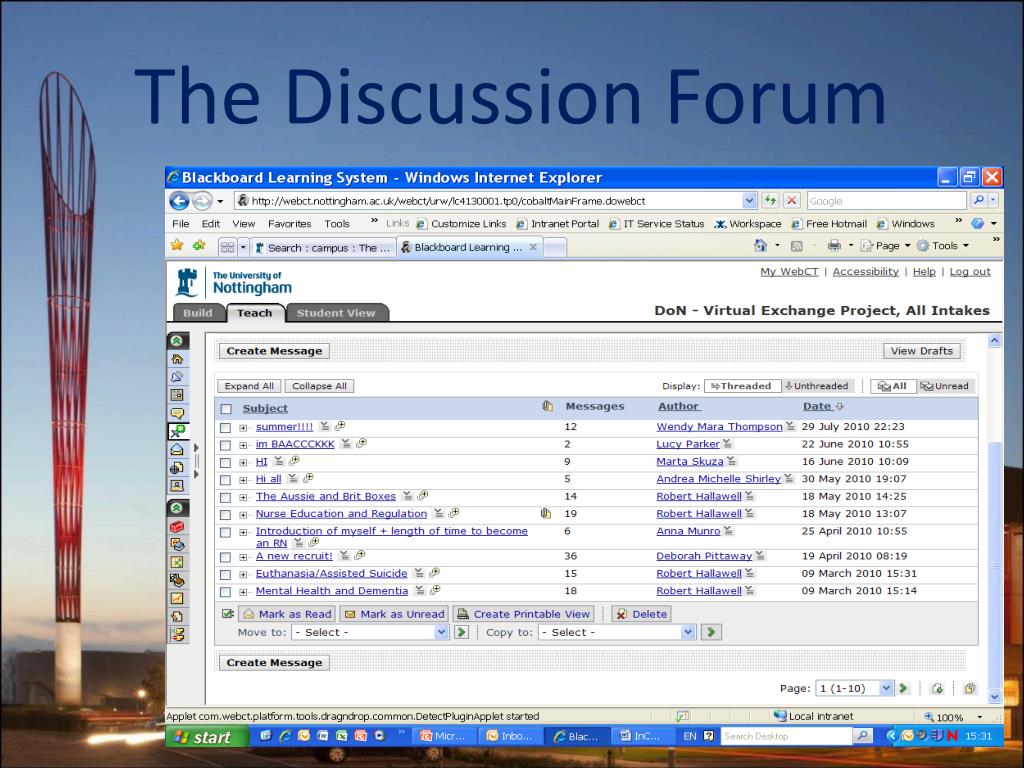Open the View menu
1024x768 pixels.
coord(244,223)
